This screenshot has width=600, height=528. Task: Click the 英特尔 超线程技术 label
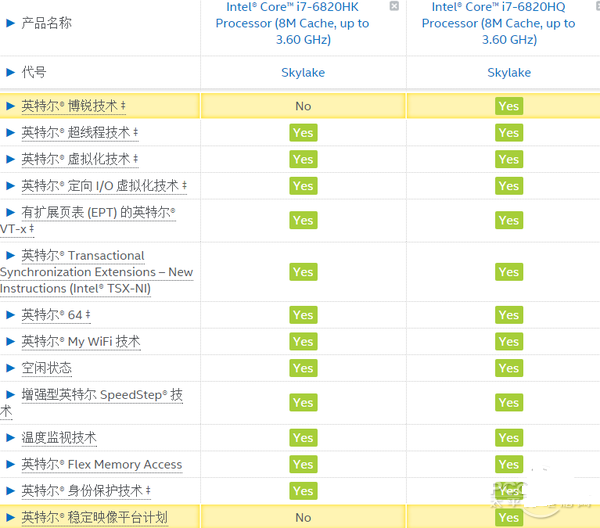pyautogui.click(x=80, y=132)
